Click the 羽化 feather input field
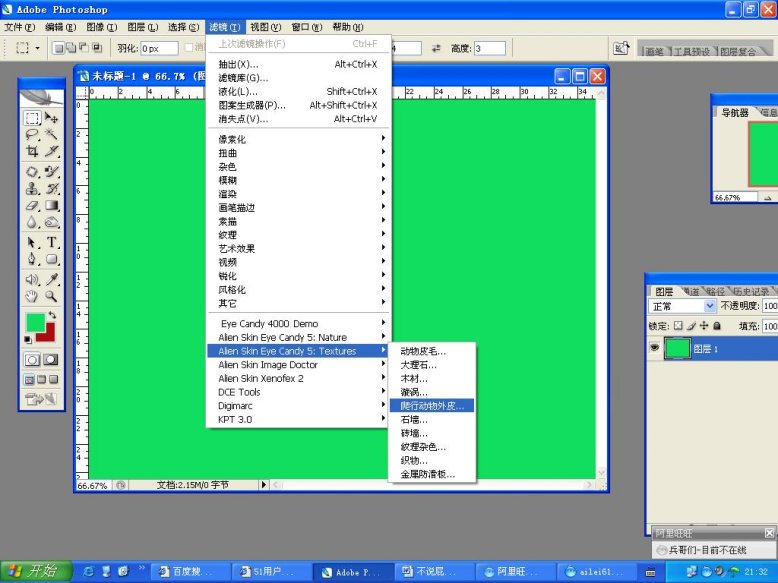The height and width of the screenshot is (583, 778). [x=159, y=48]
